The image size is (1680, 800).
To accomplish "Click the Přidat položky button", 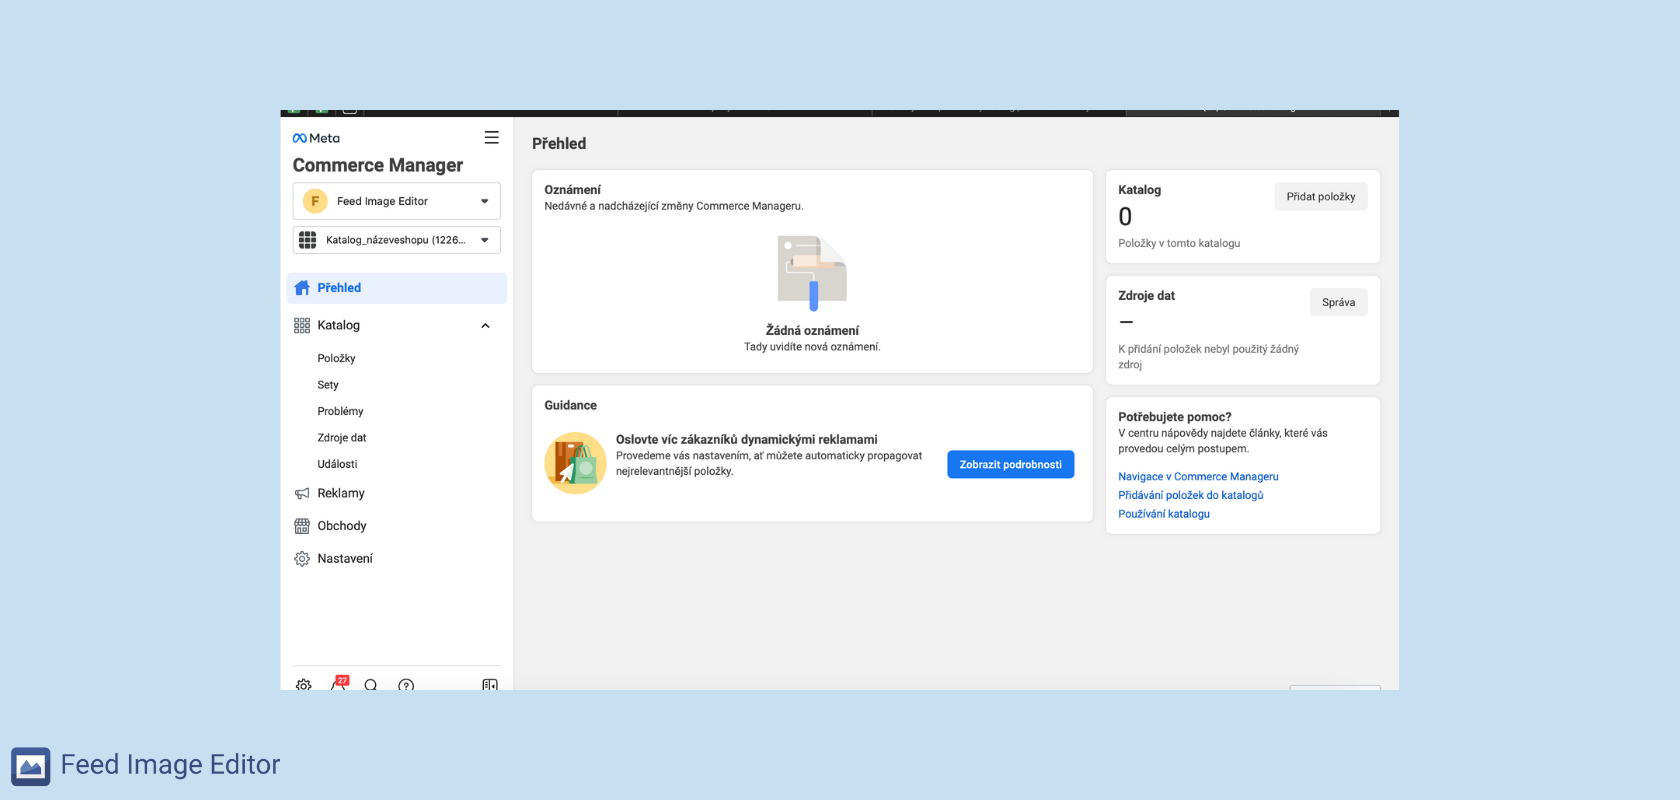I will (1321, 196).
